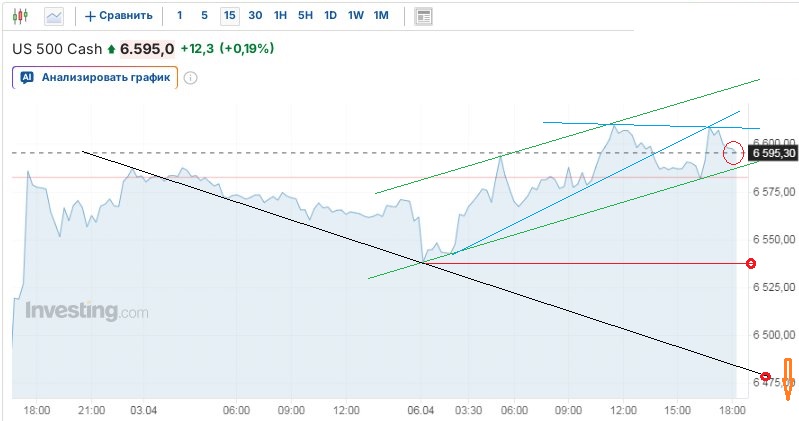Click the red circle marker at current price
Viewport: 799px width, 421px height.
(x=733, y=152)
